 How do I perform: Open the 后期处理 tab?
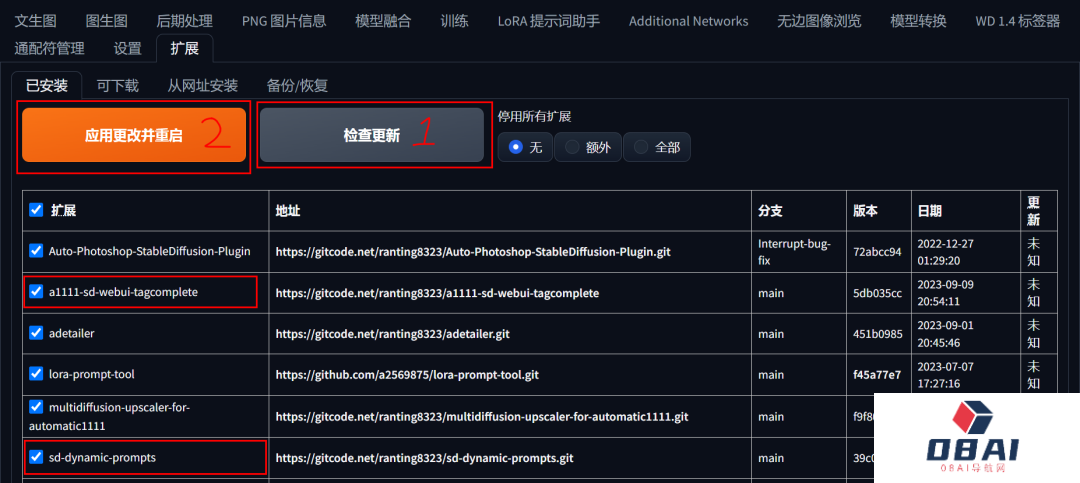pyautogui.click(x=185, y=21)
